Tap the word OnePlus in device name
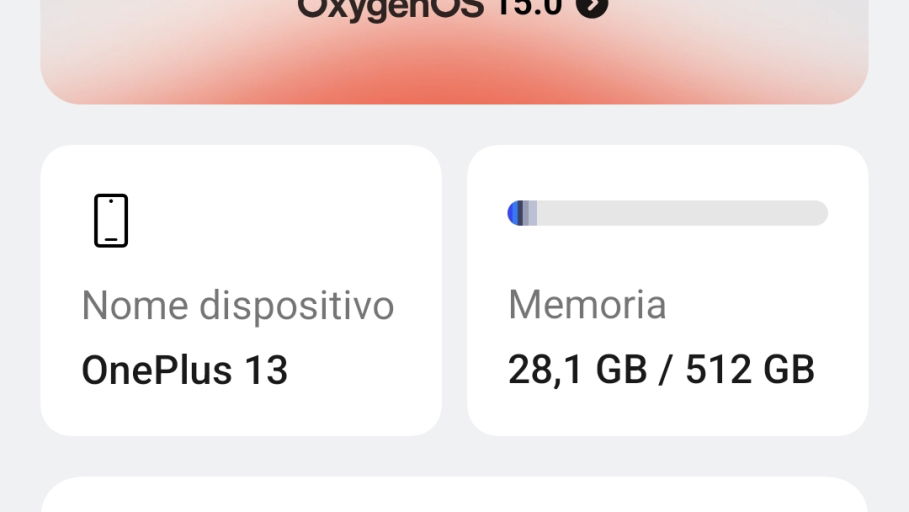 157,370
